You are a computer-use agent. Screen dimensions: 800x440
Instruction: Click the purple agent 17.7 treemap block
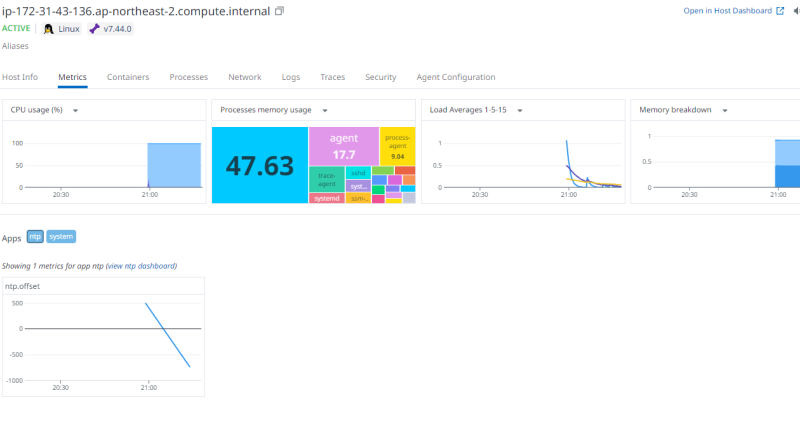[x=343, y=146]
